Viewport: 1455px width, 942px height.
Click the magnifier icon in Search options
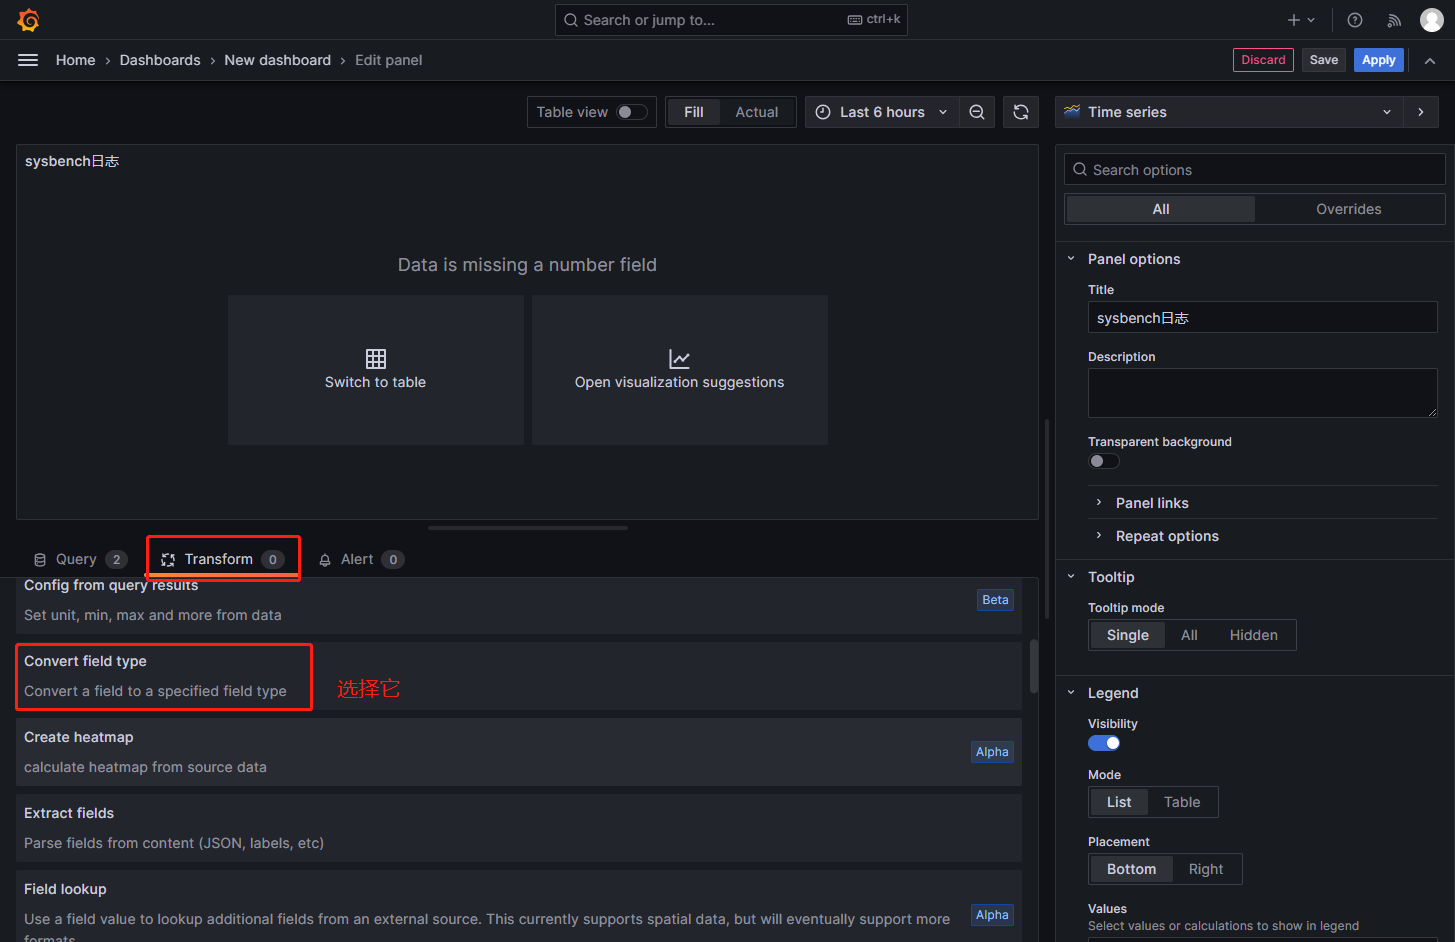1080,170
